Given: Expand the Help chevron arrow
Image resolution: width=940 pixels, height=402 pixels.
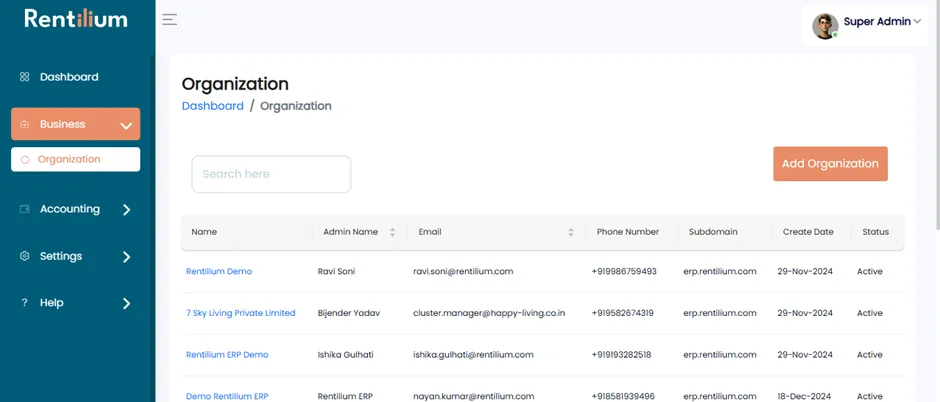Looking at the screenshot, I should [126, 304].
